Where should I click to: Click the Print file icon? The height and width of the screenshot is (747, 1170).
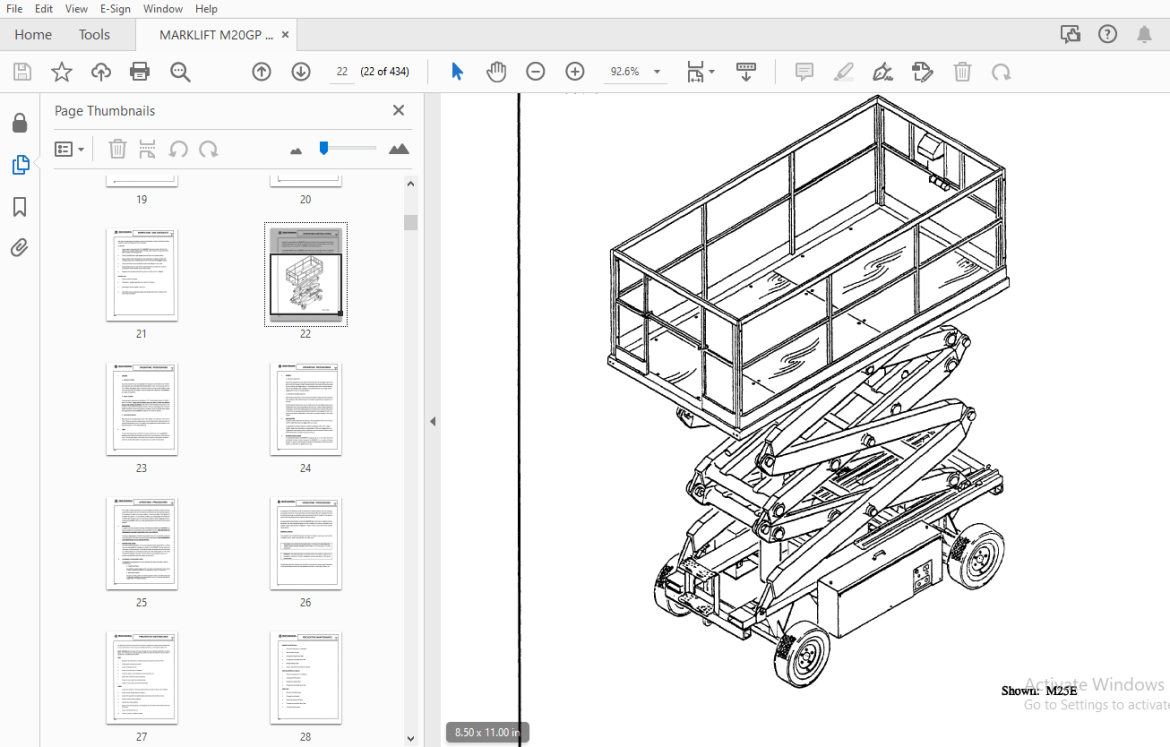140,72
